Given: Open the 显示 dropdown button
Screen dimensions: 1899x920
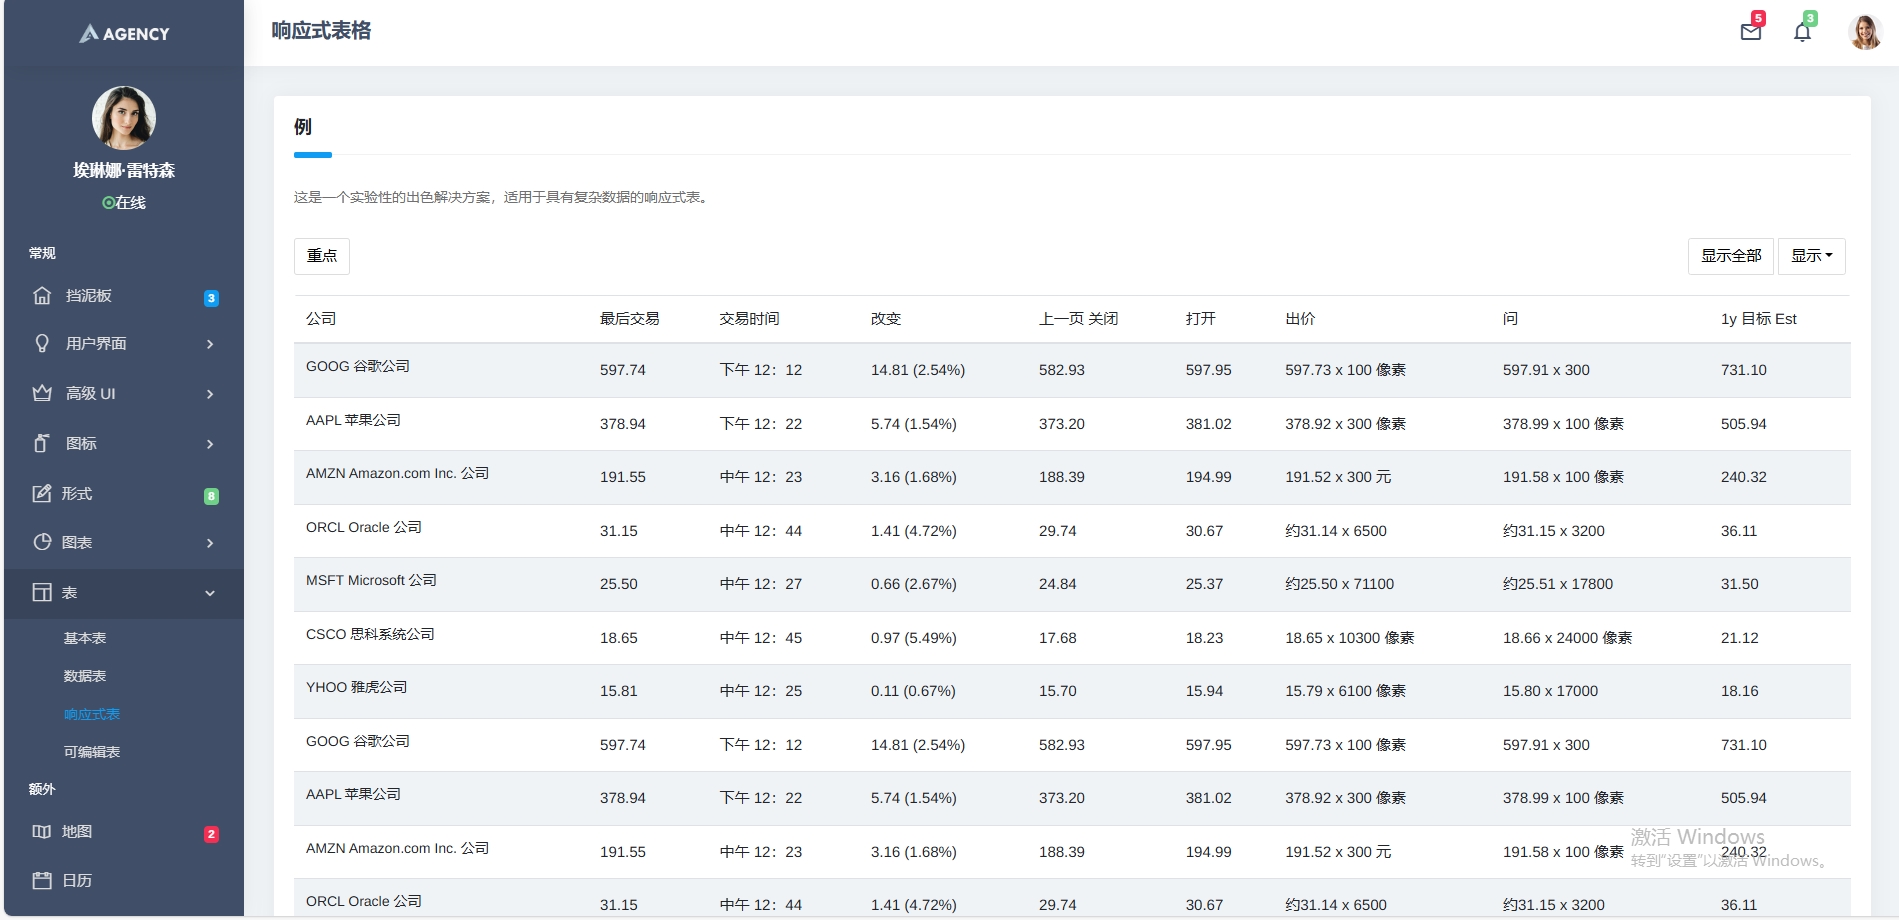Looking at the screenshot, I should [x=1811, y=256].
